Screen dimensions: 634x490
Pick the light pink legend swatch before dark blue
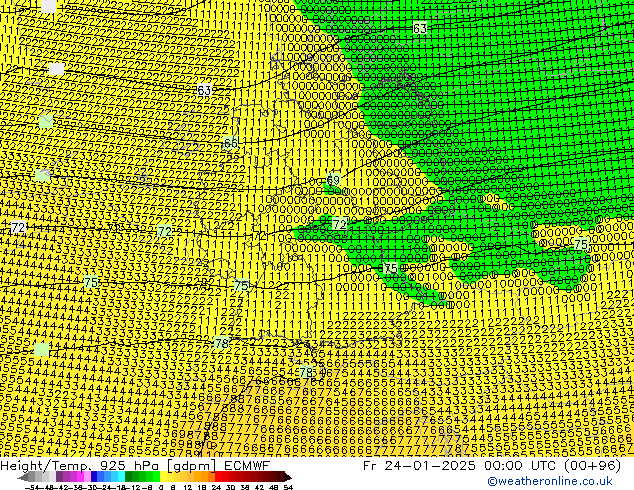[87, 477]
